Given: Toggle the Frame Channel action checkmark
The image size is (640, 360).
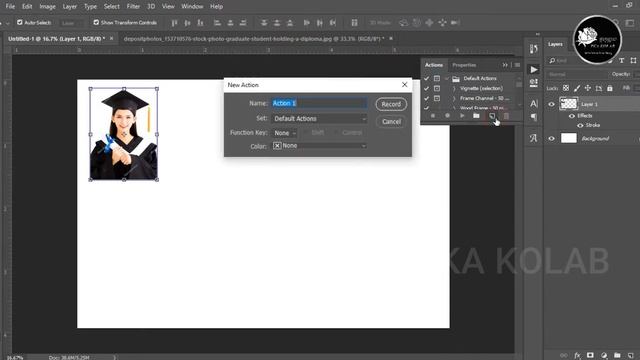Looking at the screenshot, I should click(427, 98).
